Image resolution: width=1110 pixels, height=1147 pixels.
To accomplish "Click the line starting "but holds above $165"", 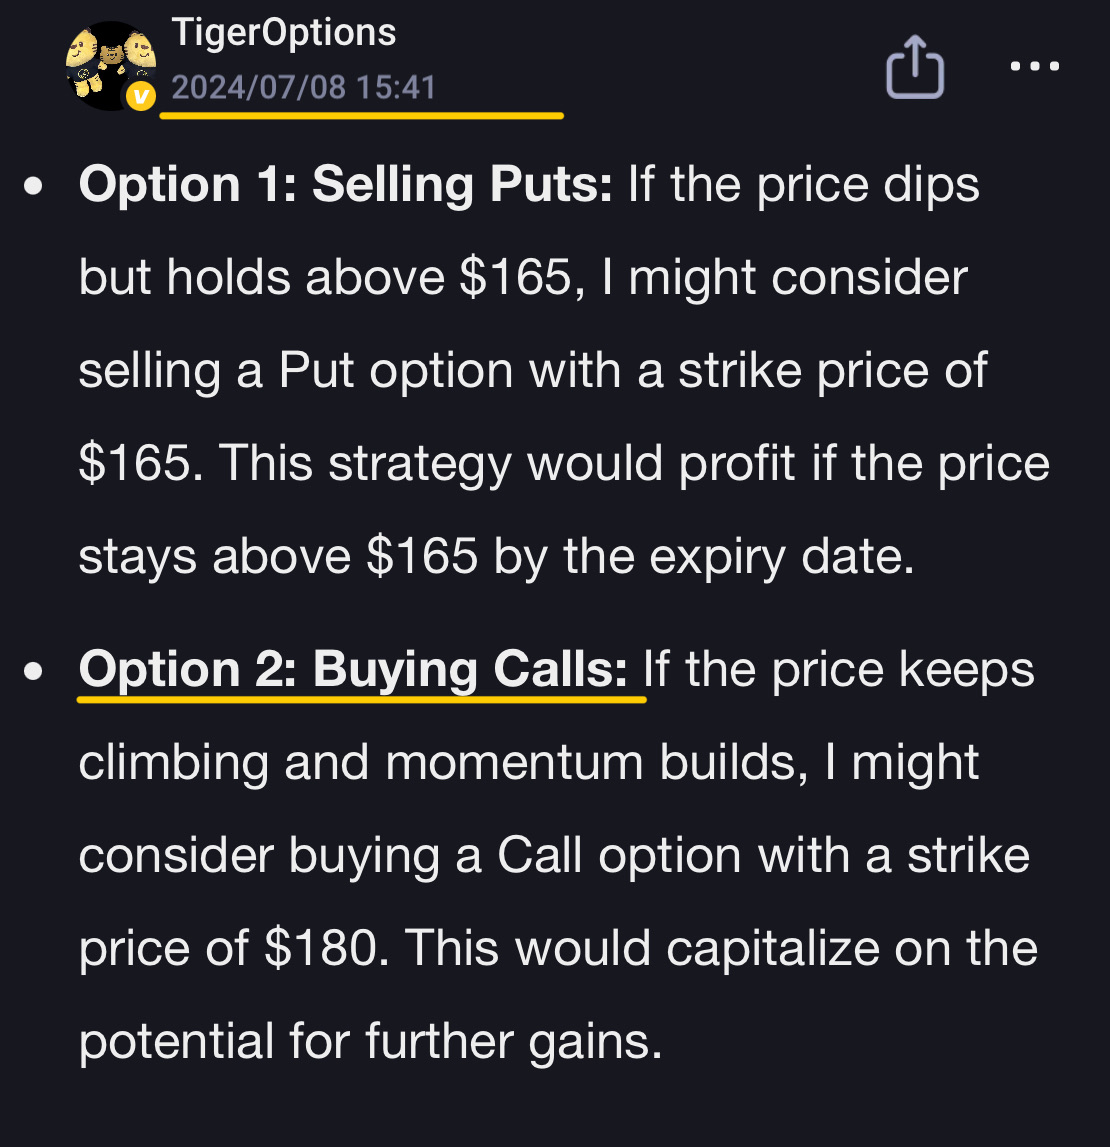I will tap(522, 277).
